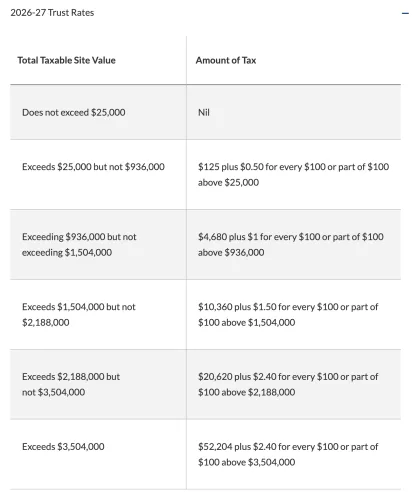Select 'Exceeds $1,504,000 but not $2,188,000' cell
The image size is (419, 500).
click(x=98, y=315)
